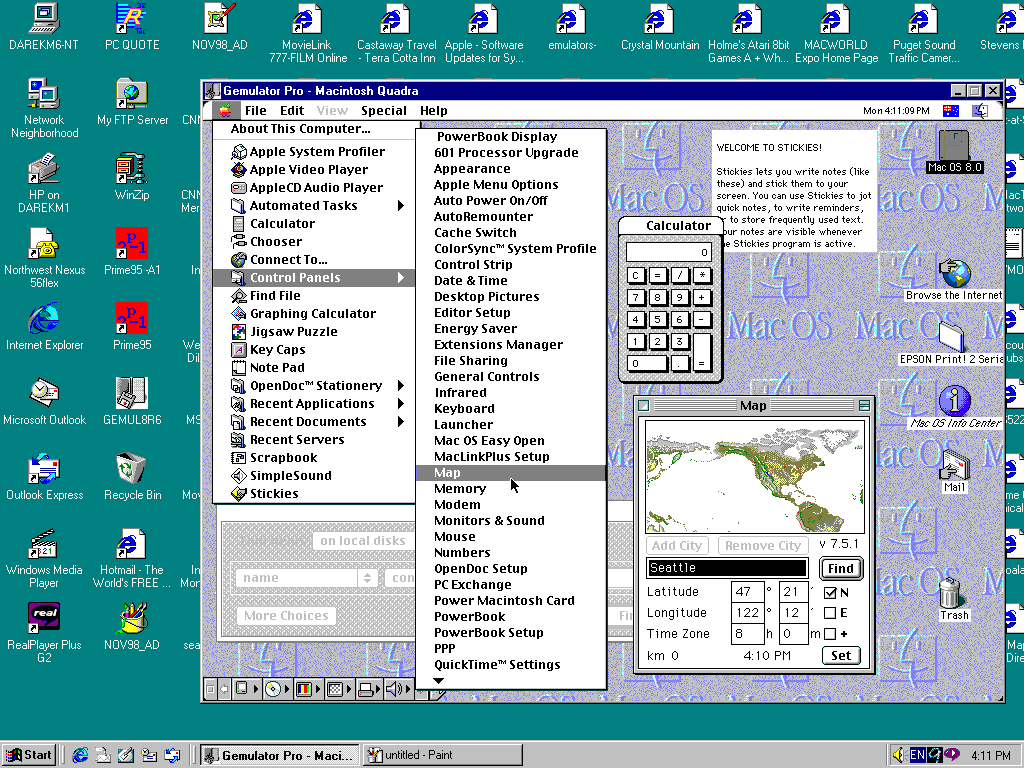Click the Control Panels menu entry
Screen dimensions: 1024x768
[313, 278]
